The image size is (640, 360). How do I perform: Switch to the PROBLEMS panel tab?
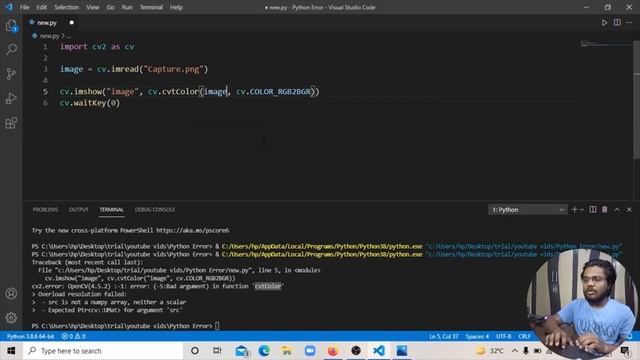tap(45, 209)
